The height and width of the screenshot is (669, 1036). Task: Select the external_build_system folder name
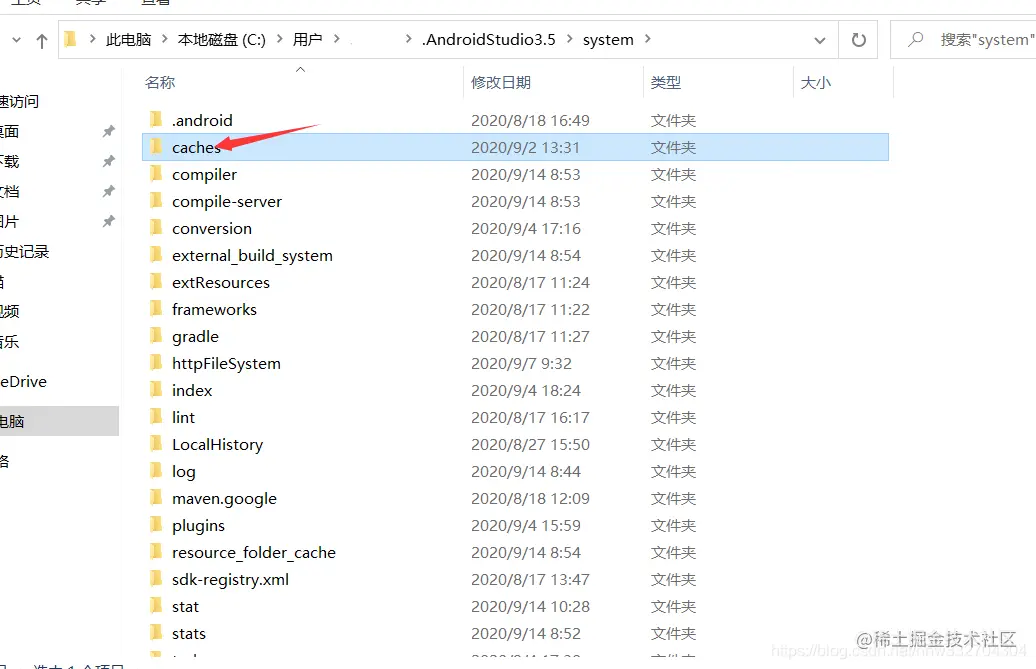(x=252, y=256)
